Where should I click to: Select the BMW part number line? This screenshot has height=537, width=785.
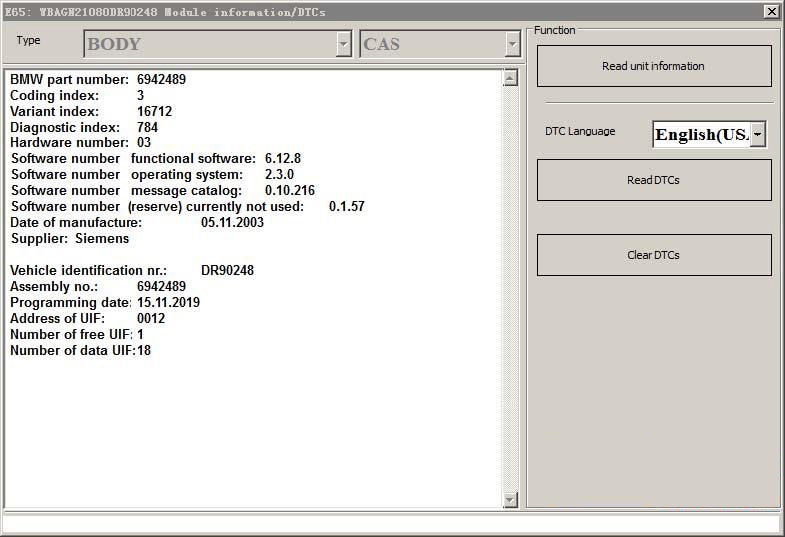(x=98, y=79)
